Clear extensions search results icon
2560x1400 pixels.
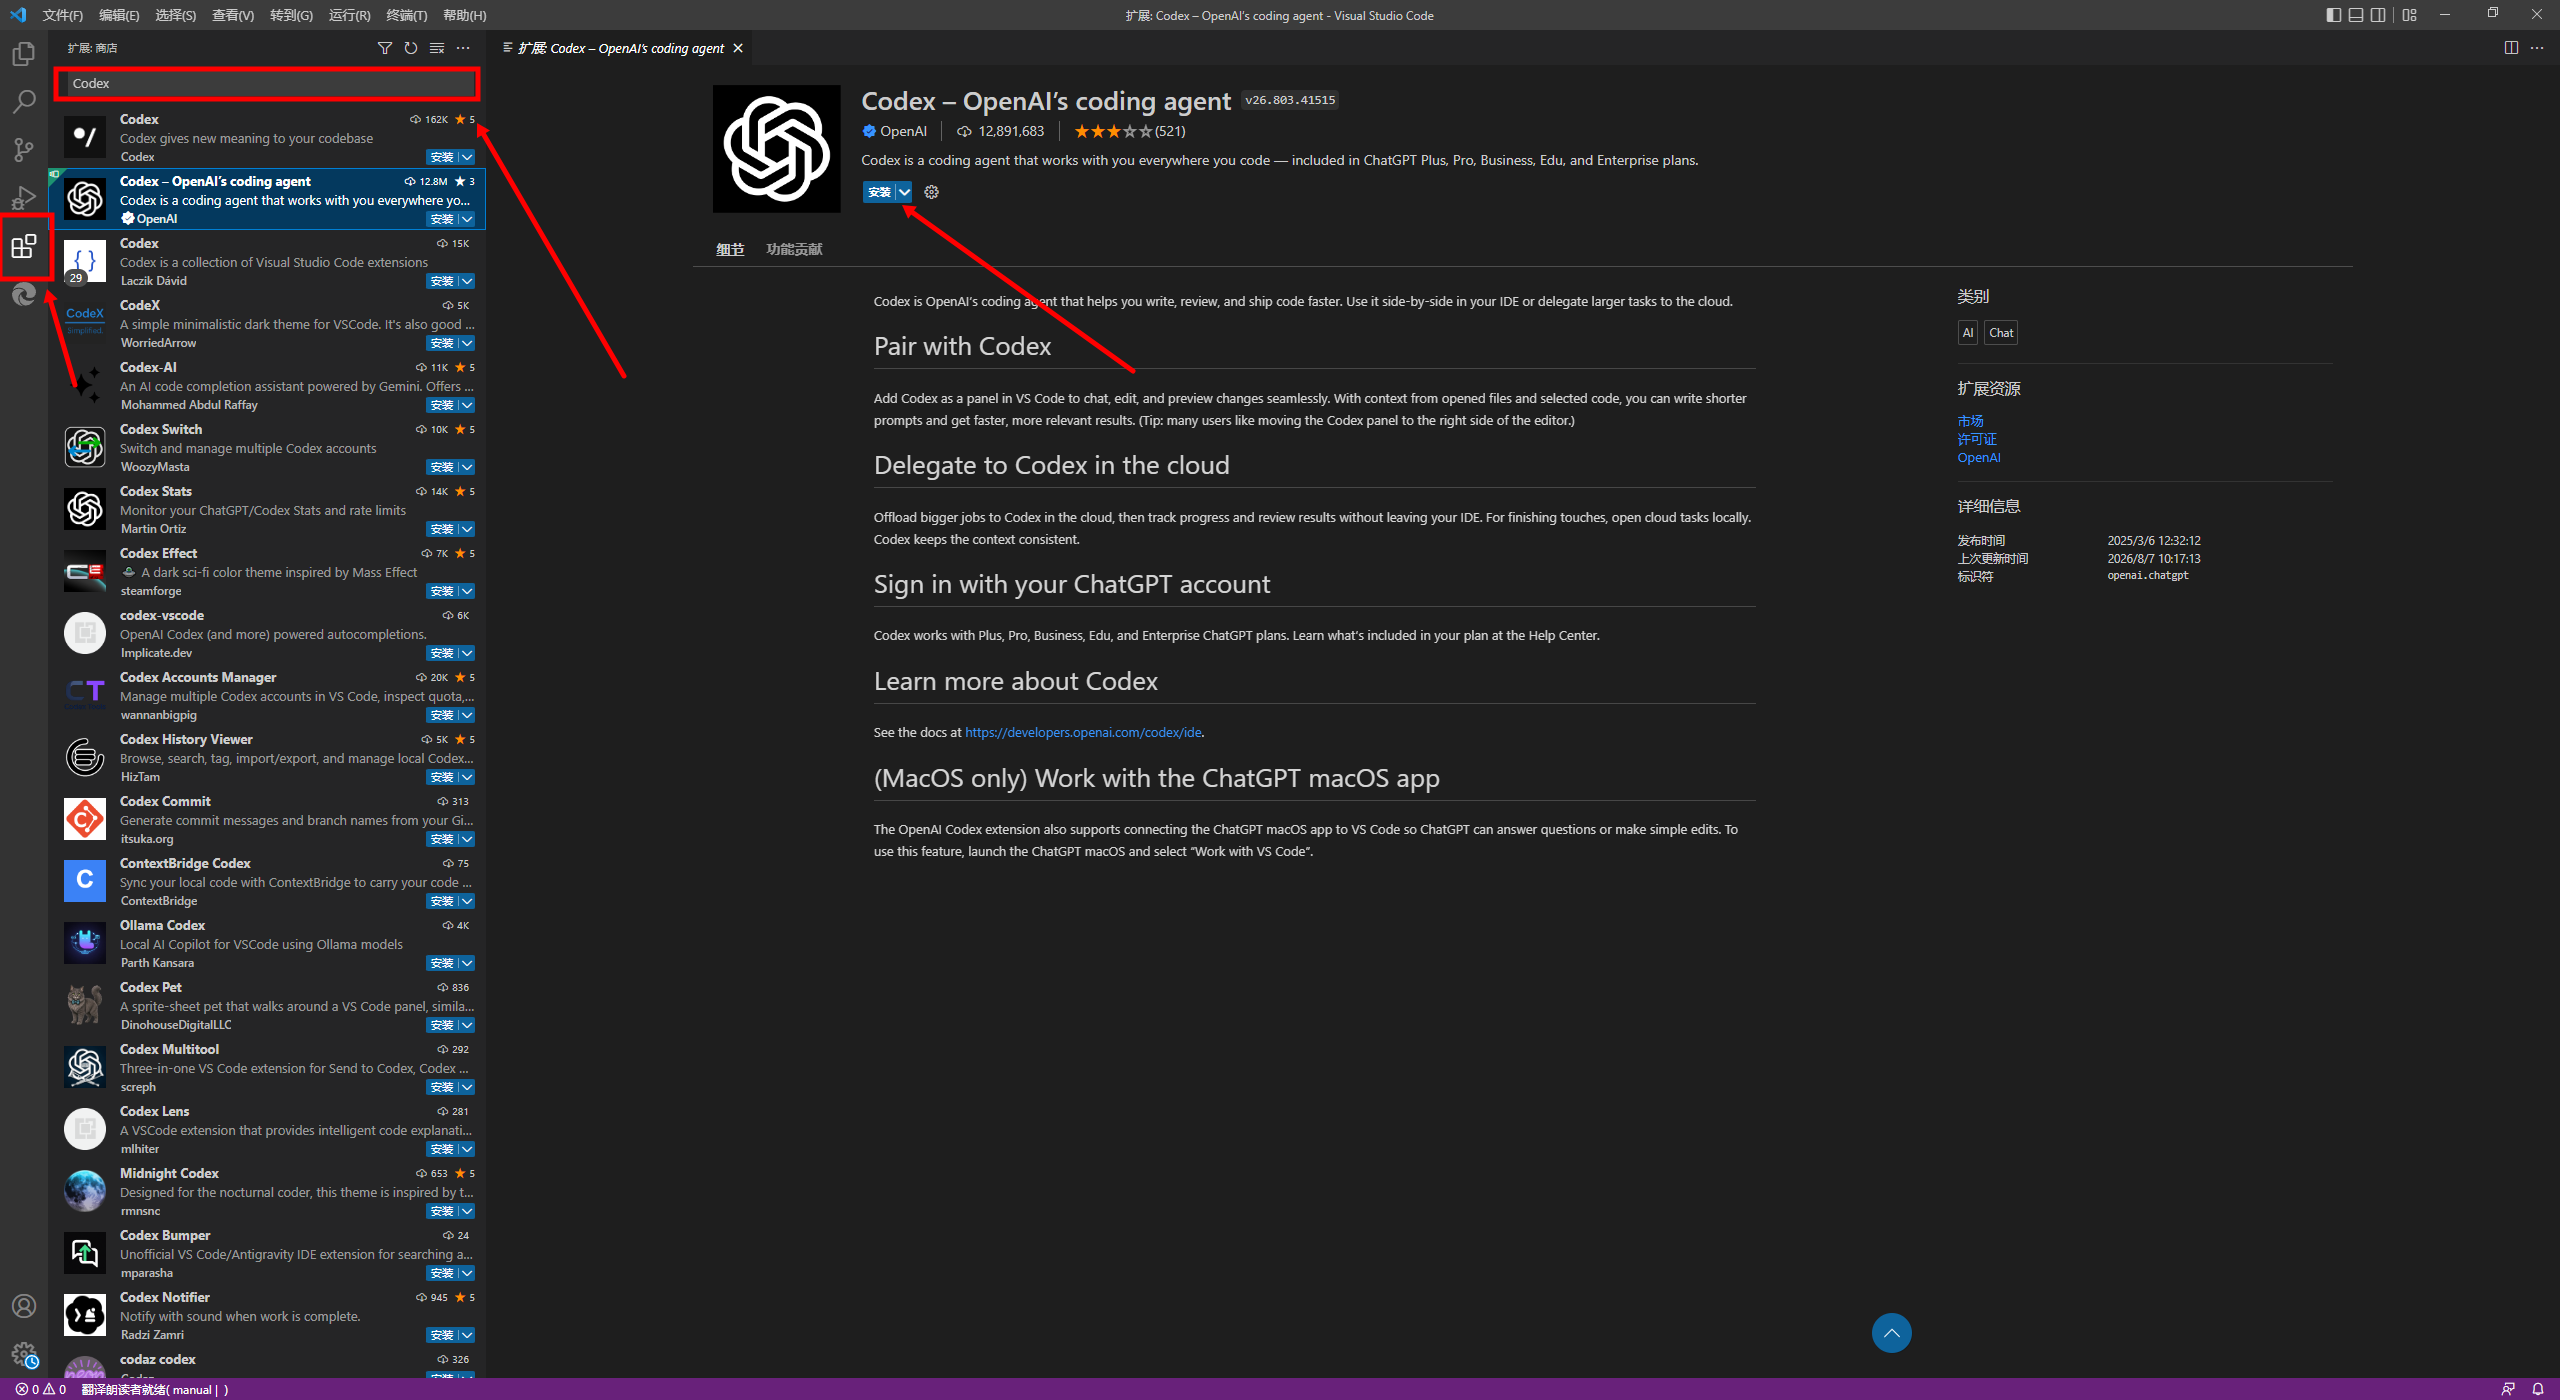tap(437, 48)
